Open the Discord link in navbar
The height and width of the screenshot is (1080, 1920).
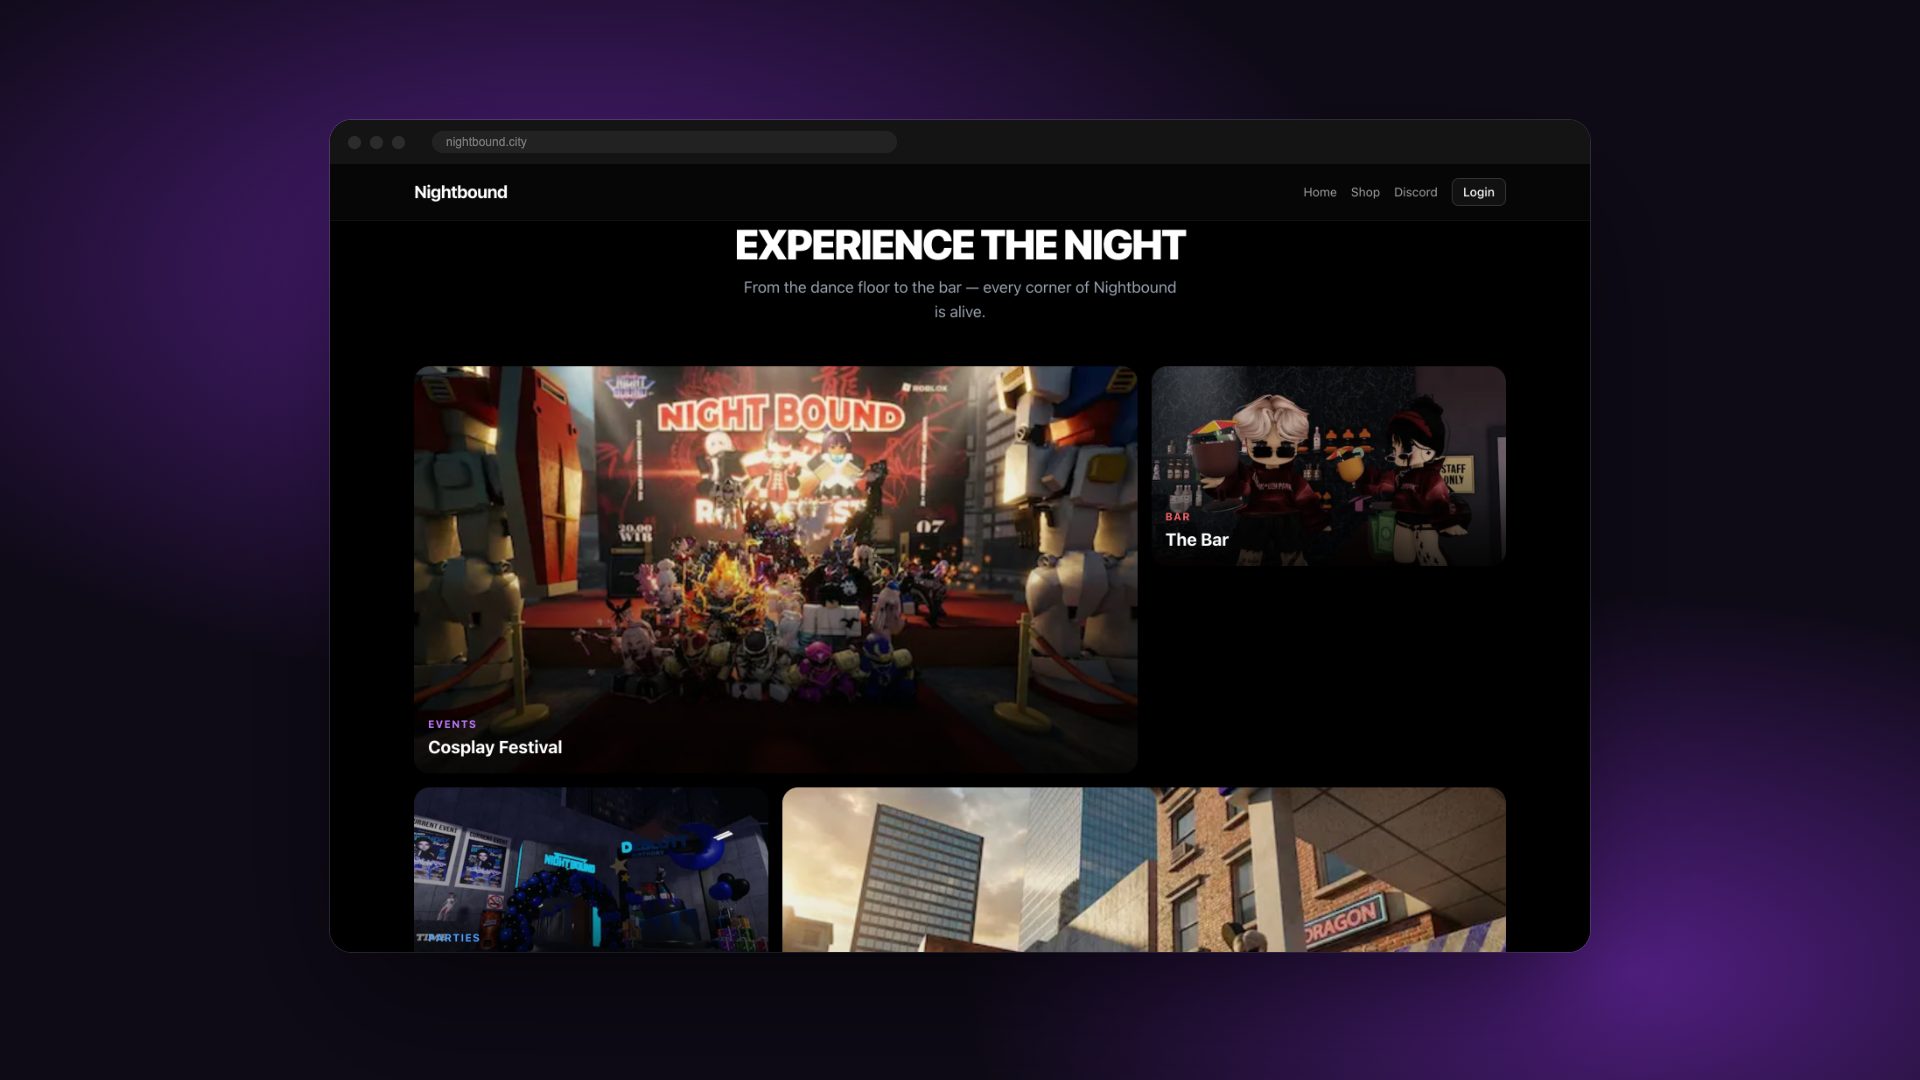1415,192
